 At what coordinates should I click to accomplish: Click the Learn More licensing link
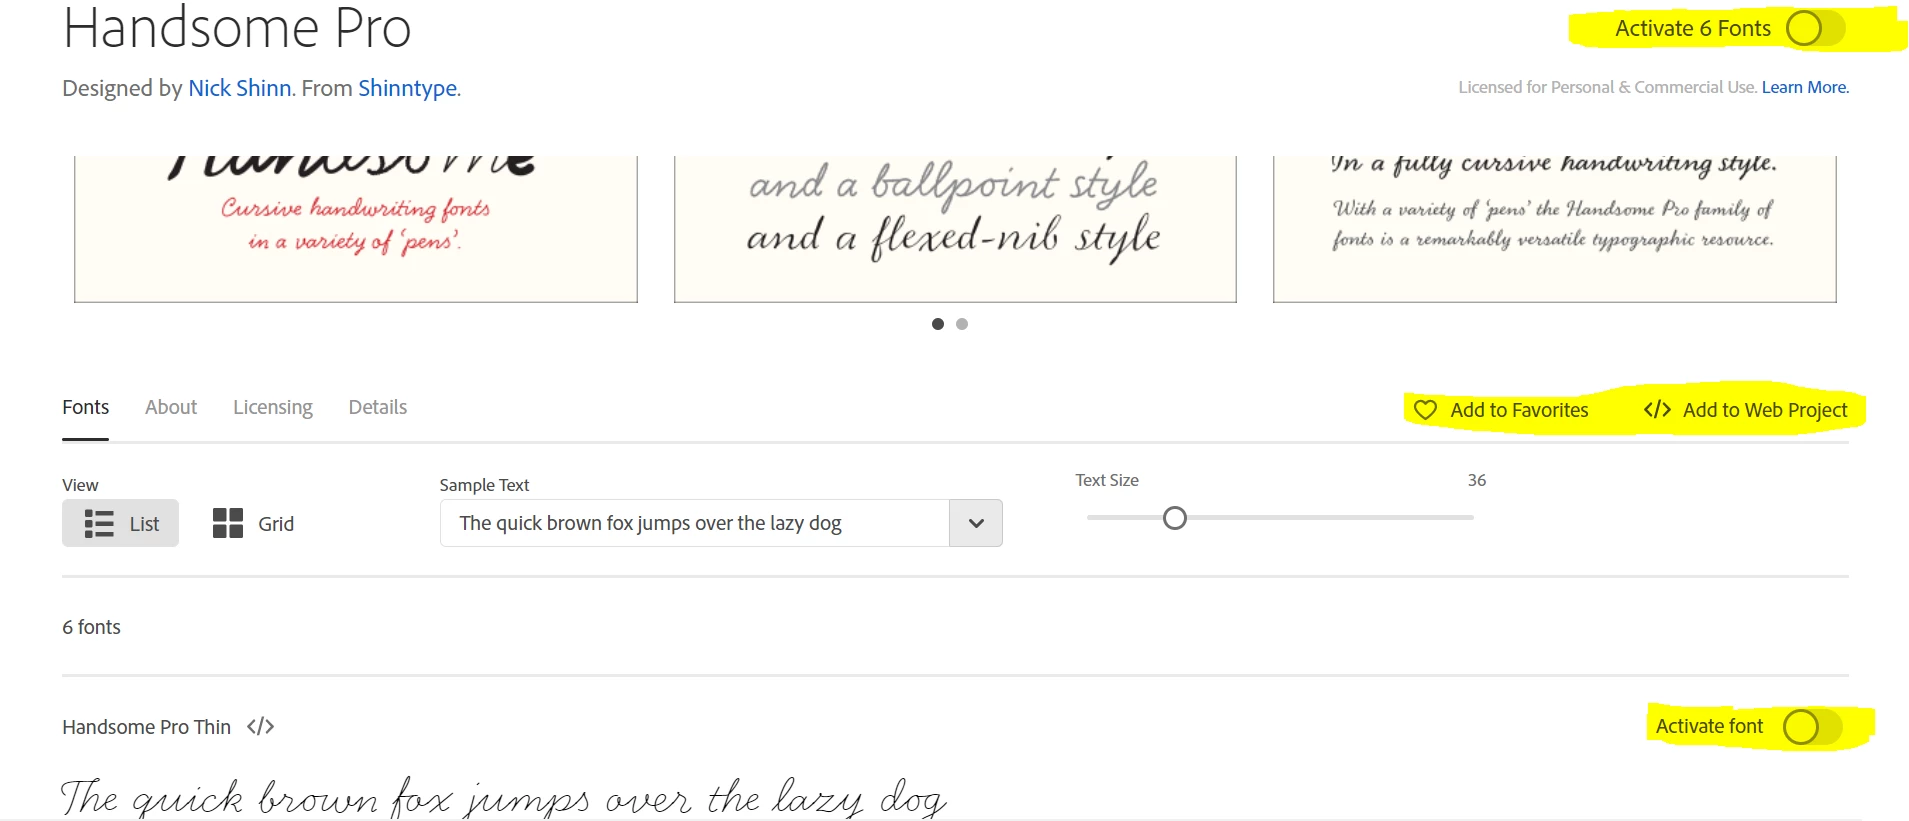(x=1805, y=87)
